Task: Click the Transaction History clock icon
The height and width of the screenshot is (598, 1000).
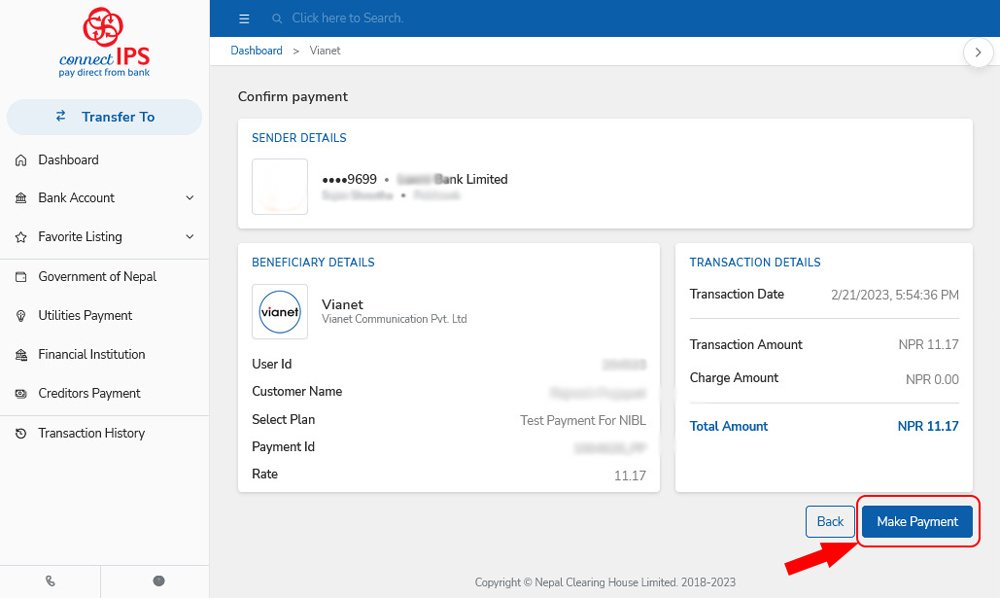Action: click(21, 434)
